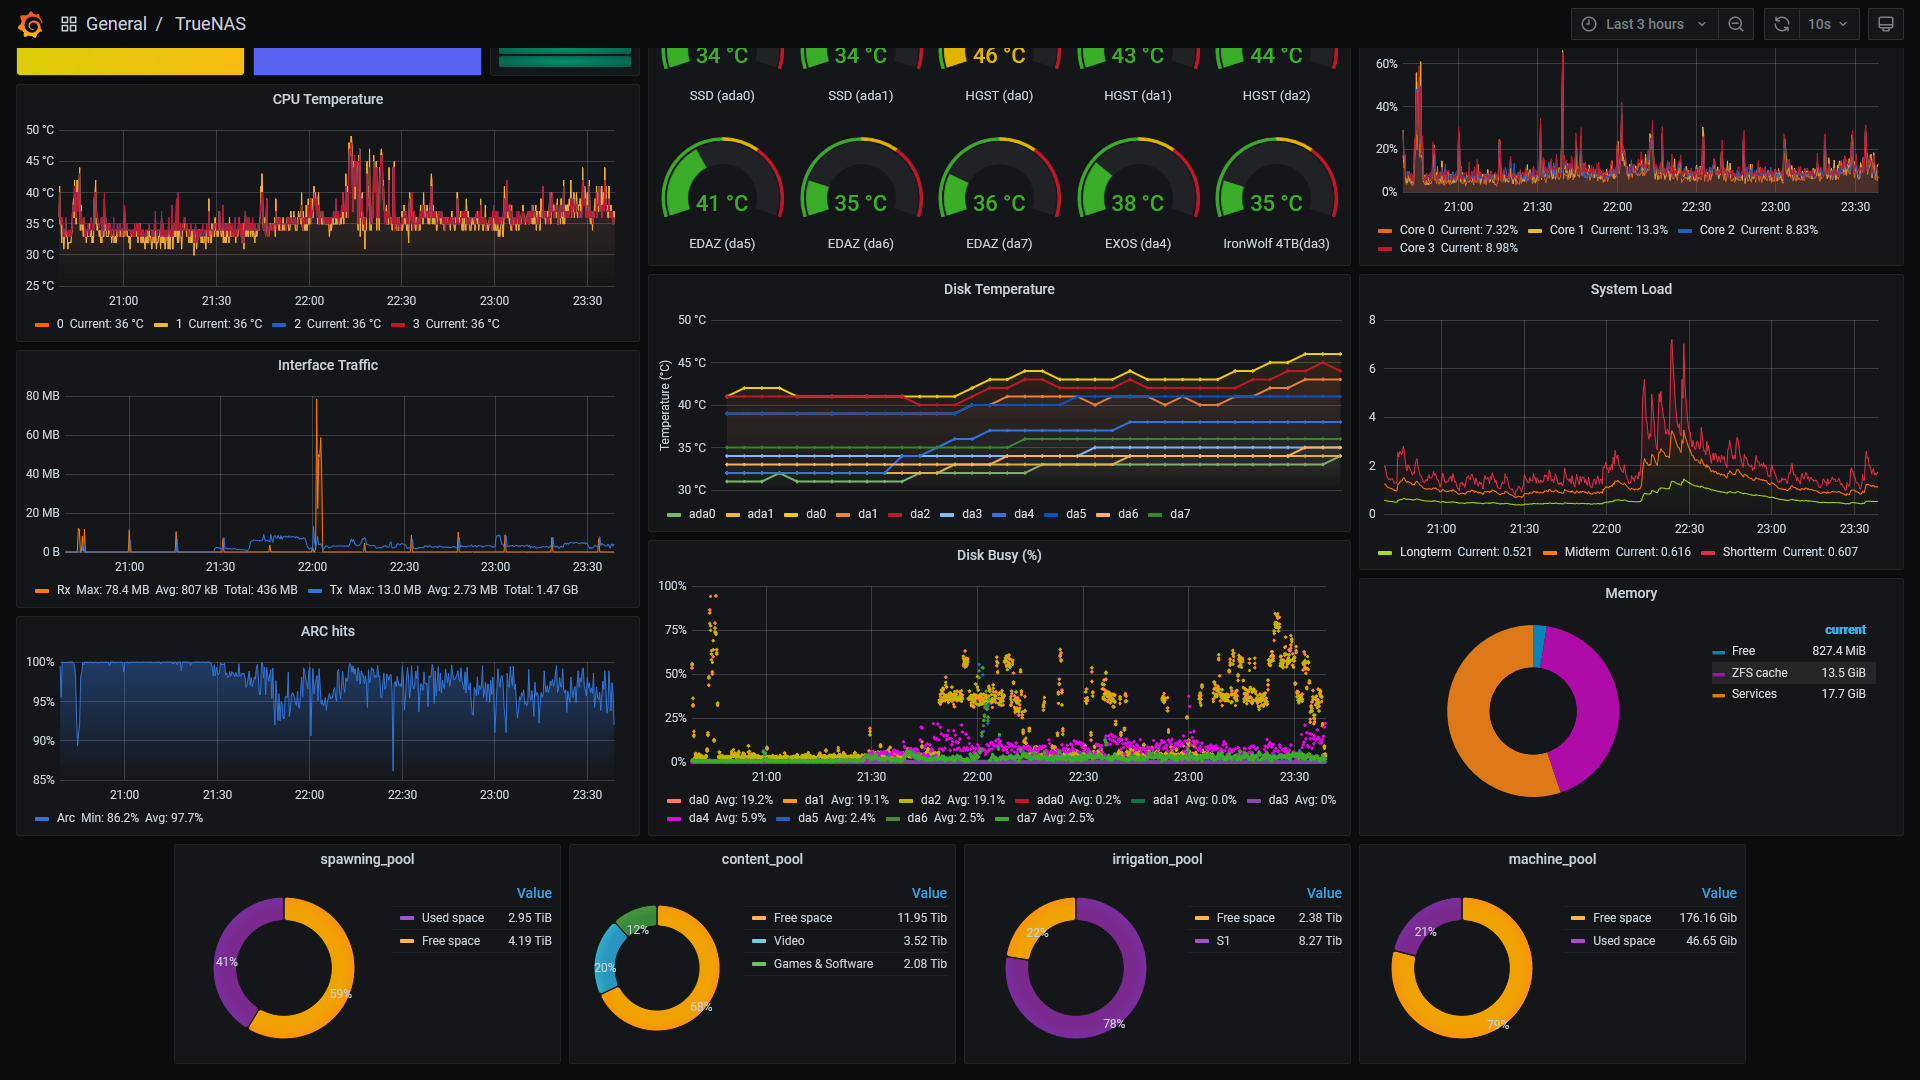Toggle the Rx series in Interface Traffic legend

(x=63, y=590)
